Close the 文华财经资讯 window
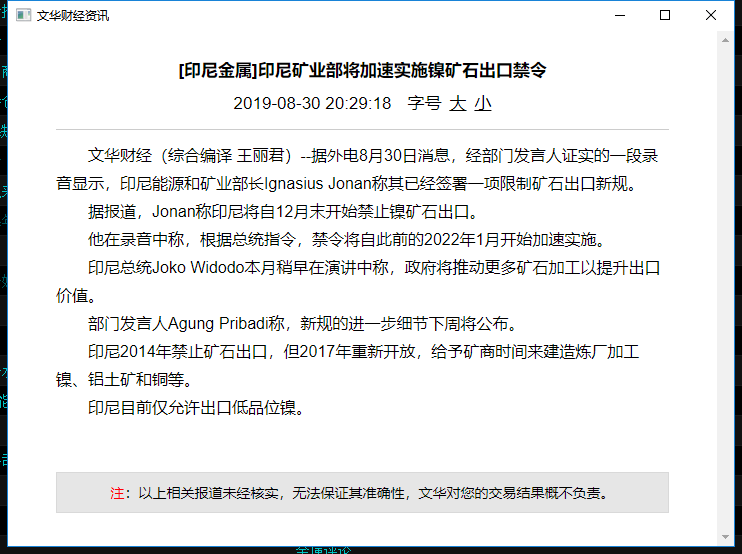Viewport: 742px width, 554px height. tap(711, 16)
